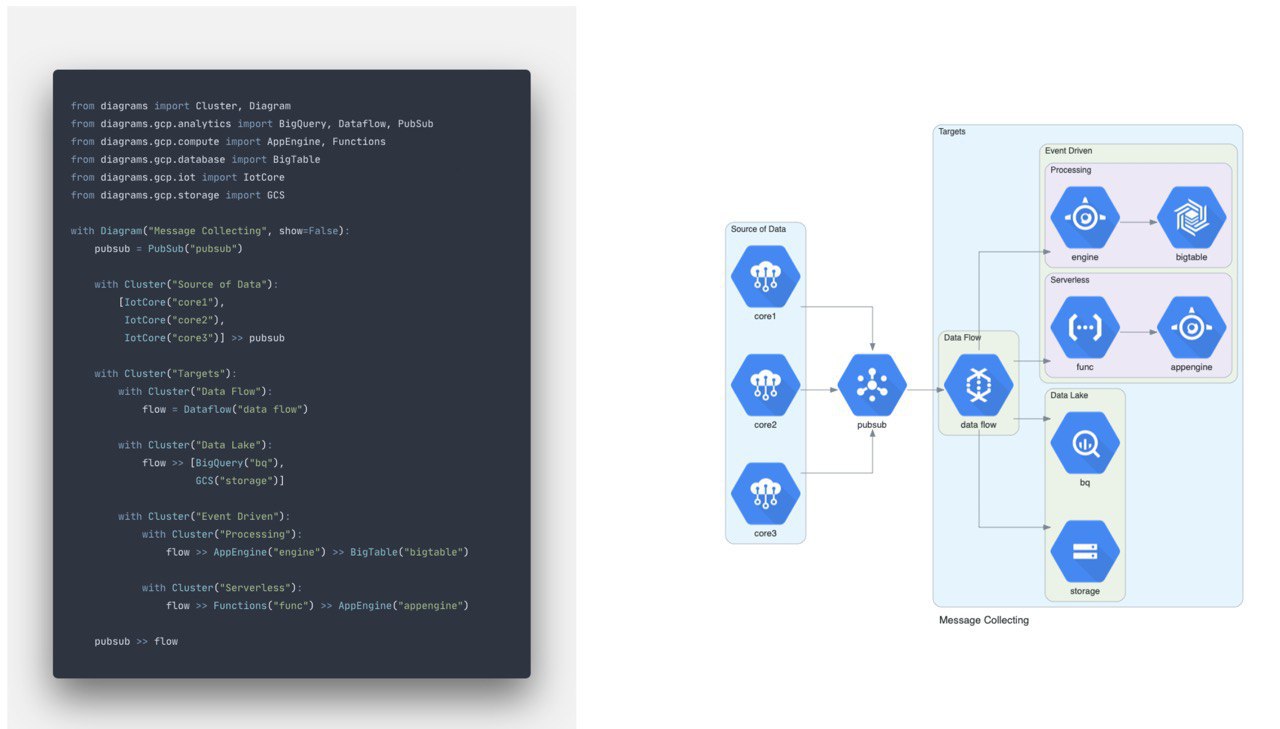Click the "core1" label under the icon
The width and height of the screenshot is (1280, 729).
(765, 316)
